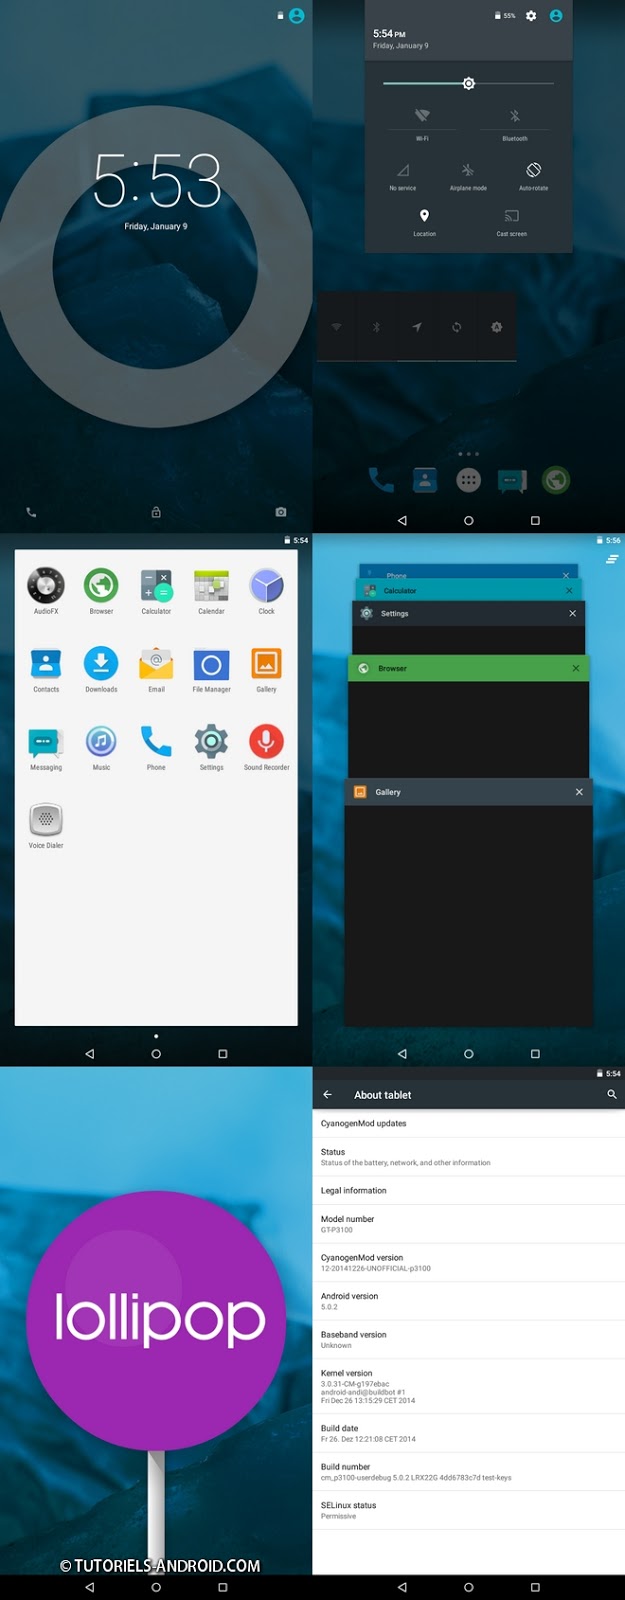Tap the user avatar in the quick settings header
The image size is (625, 1600).
[x=556, y=16]
